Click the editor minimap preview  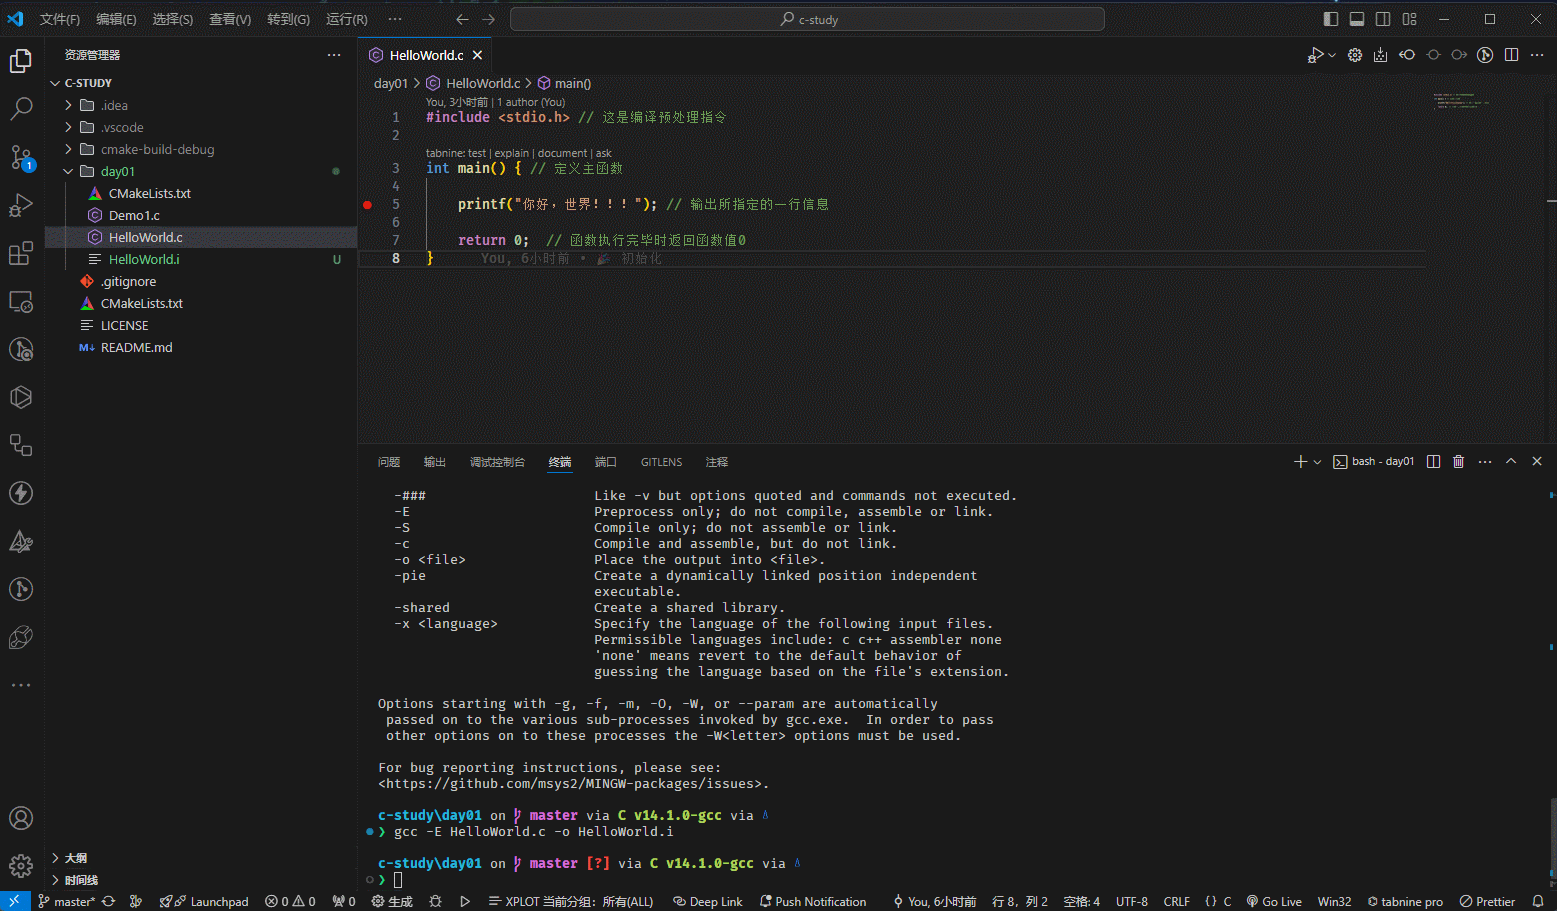click(x=1460, y=101)
